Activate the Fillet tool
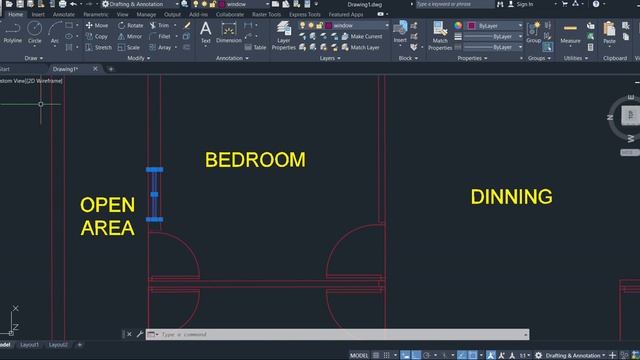640x360 pixels. tap(160, 36)
